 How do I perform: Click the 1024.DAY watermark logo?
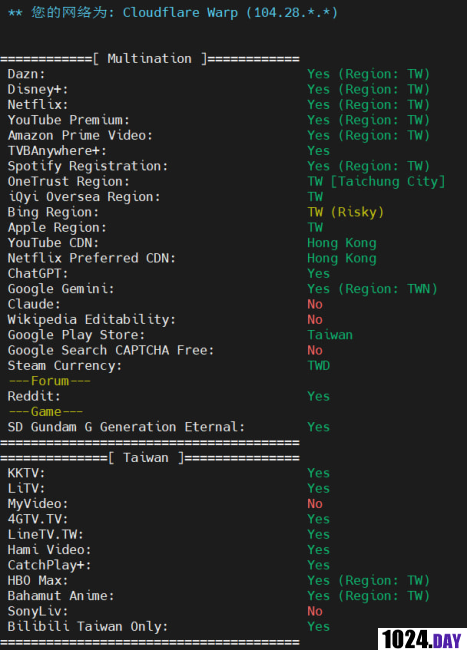point(422,639)
